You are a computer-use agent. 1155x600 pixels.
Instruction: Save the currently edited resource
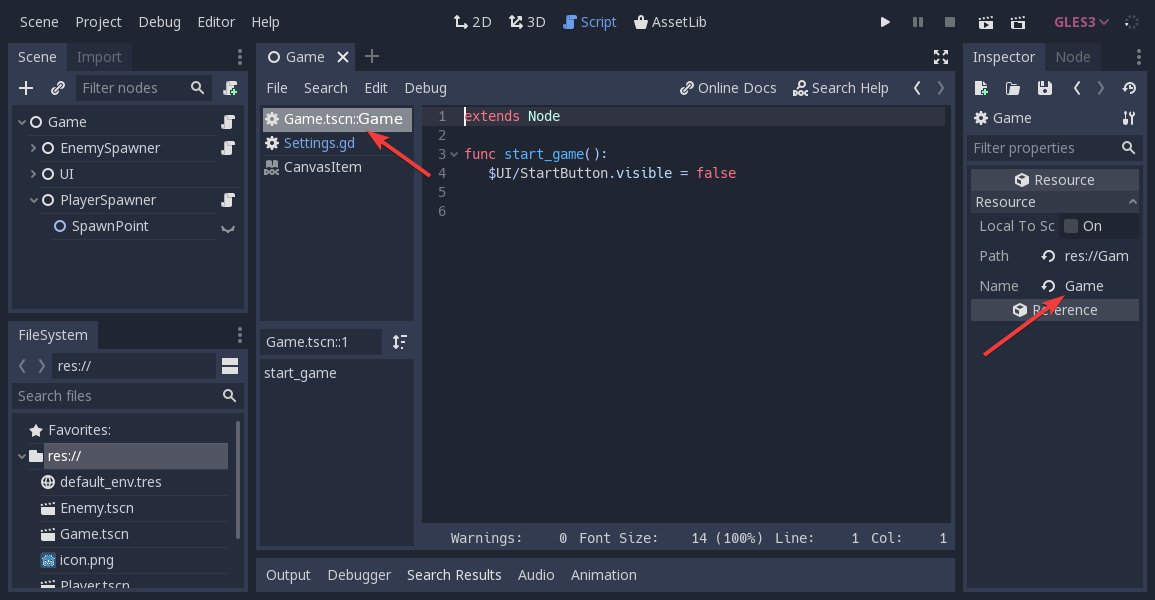(x=1044, y=88)
